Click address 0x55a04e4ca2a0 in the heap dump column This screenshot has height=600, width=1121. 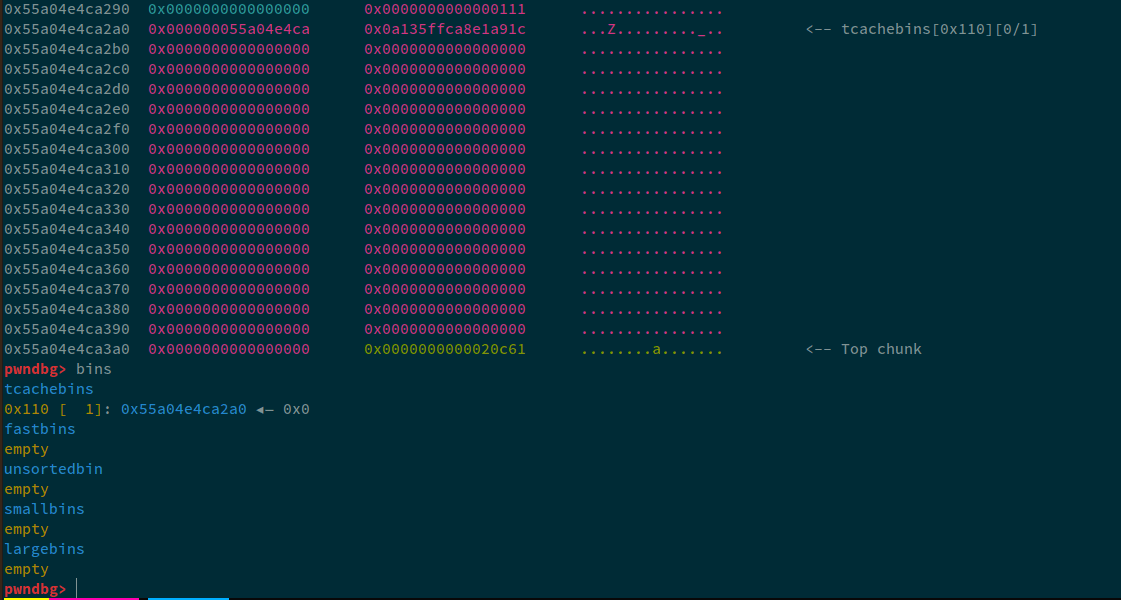pos(67,30)
